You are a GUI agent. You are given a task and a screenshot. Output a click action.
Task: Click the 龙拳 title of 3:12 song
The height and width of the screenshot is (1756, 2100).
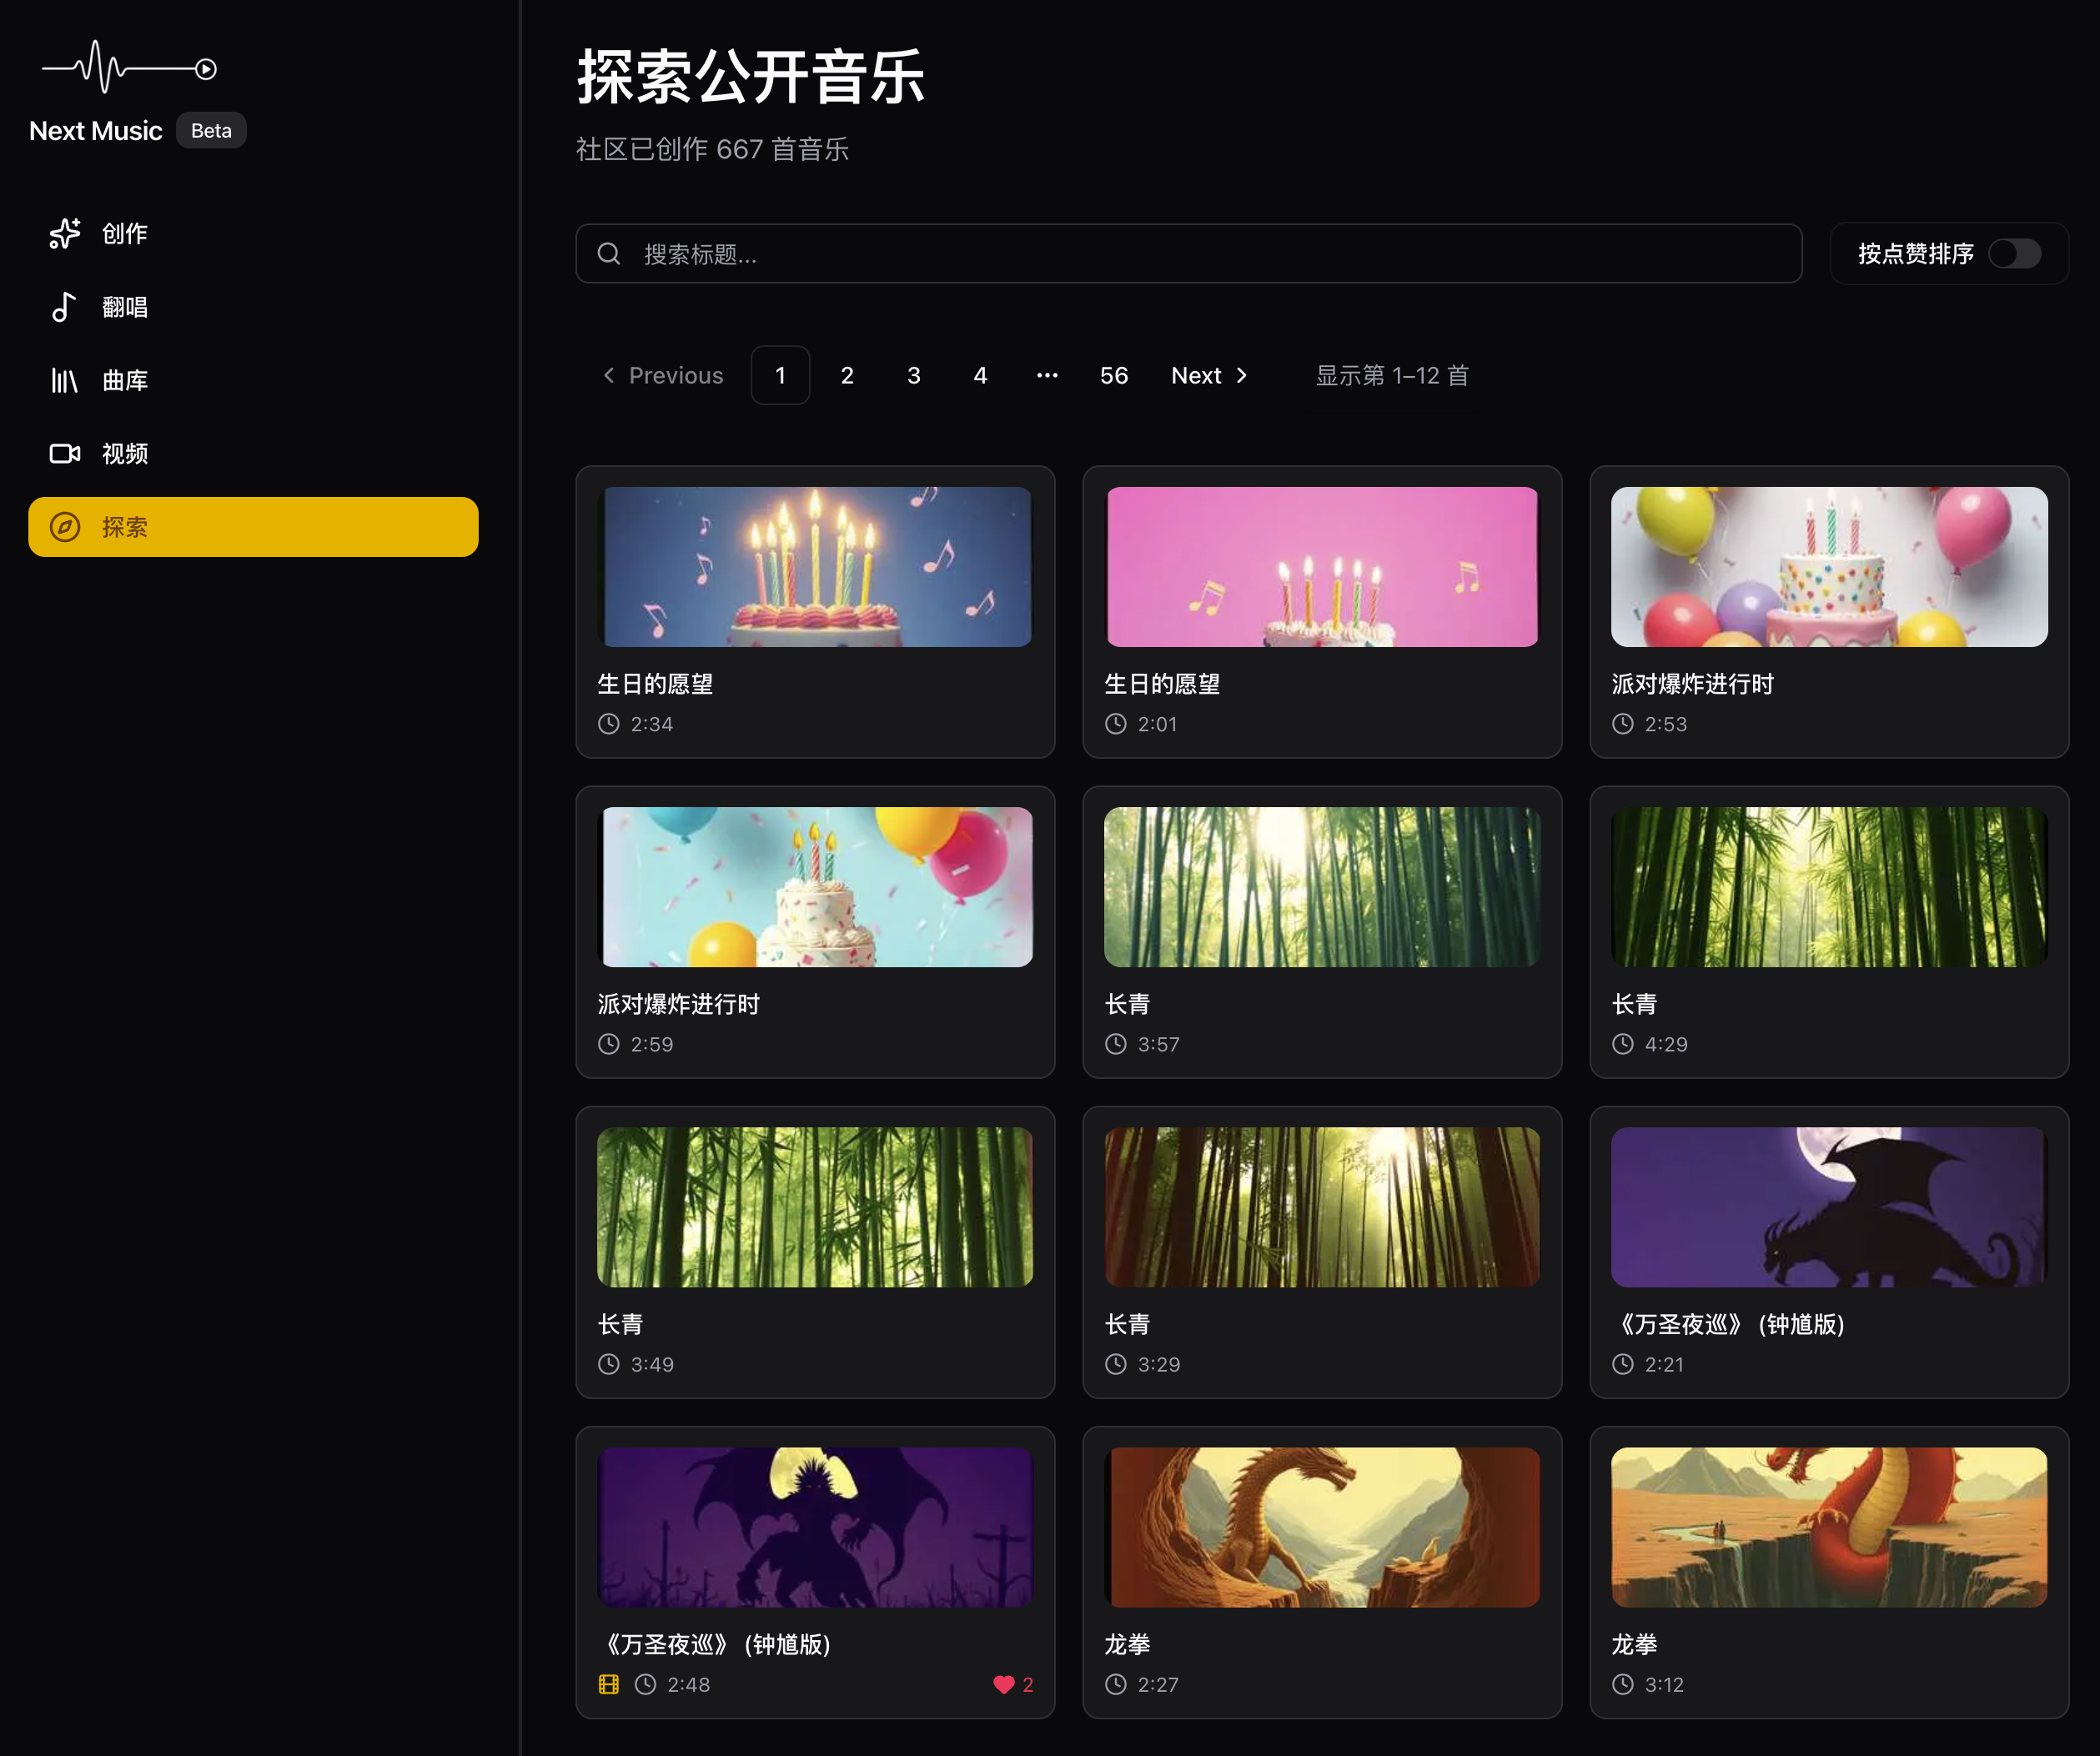[x=1634, y=1644]
